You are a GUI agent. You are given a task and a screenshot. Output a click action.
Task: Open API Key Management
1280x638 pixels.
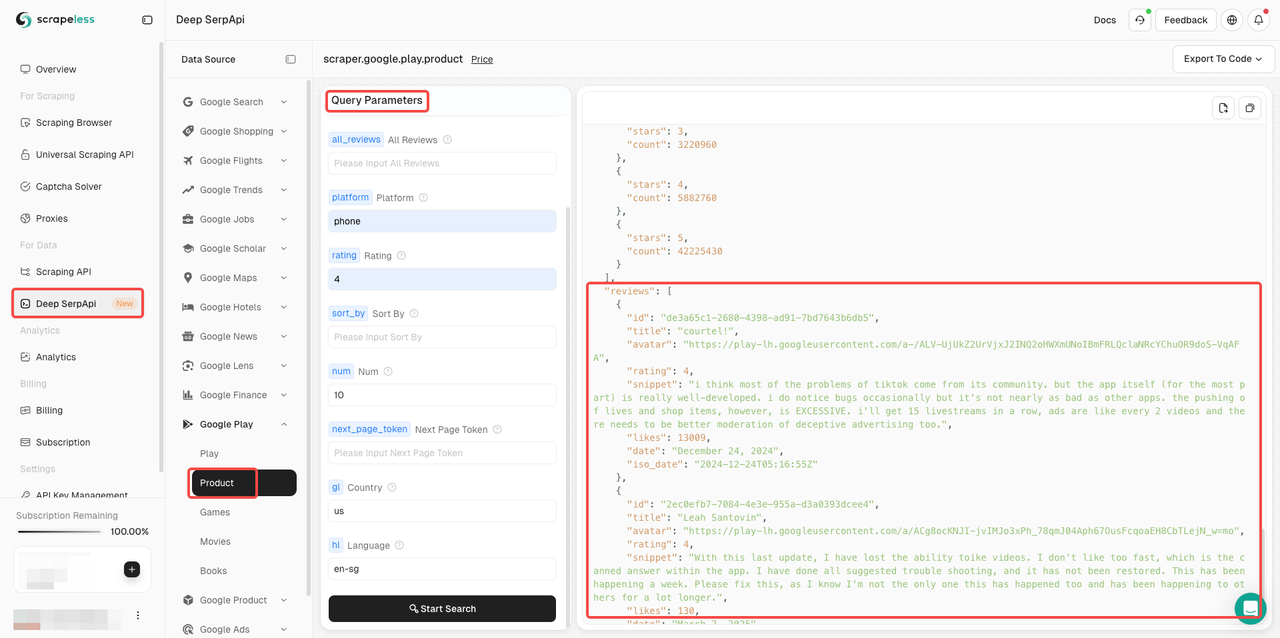pyautogui.click(x=82, y=495)
